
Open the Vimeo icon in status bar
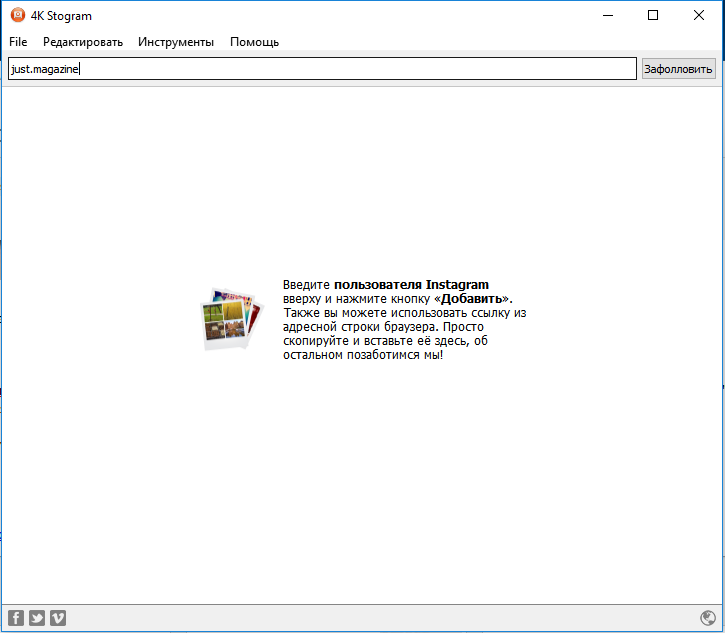click(58, 618)
